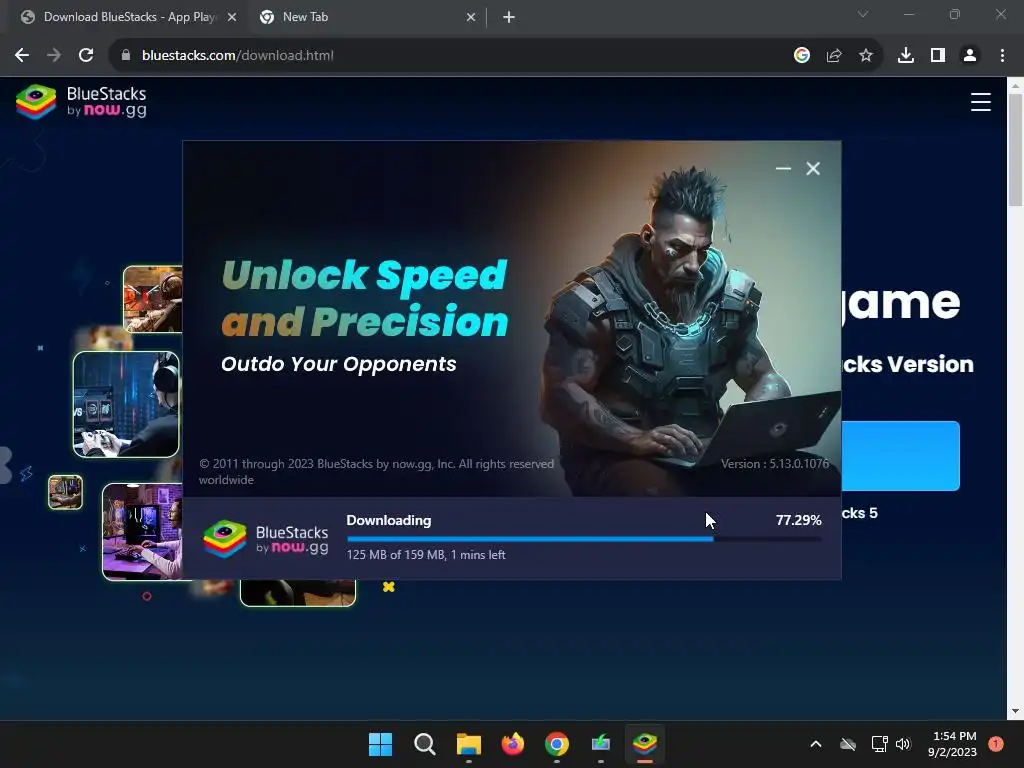Open volume control tray icon

click(903, 744)
